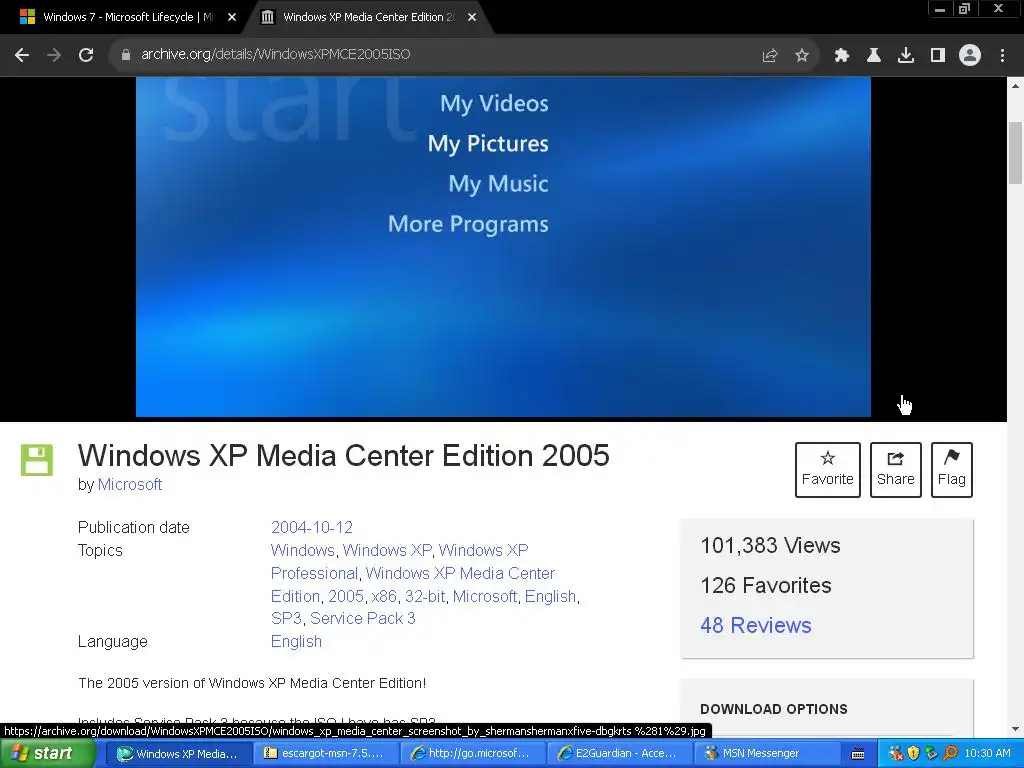Viewport: 1024px width, 768px height.
Task: Open the 48 Reviews link
Action: tap(756, 625)
